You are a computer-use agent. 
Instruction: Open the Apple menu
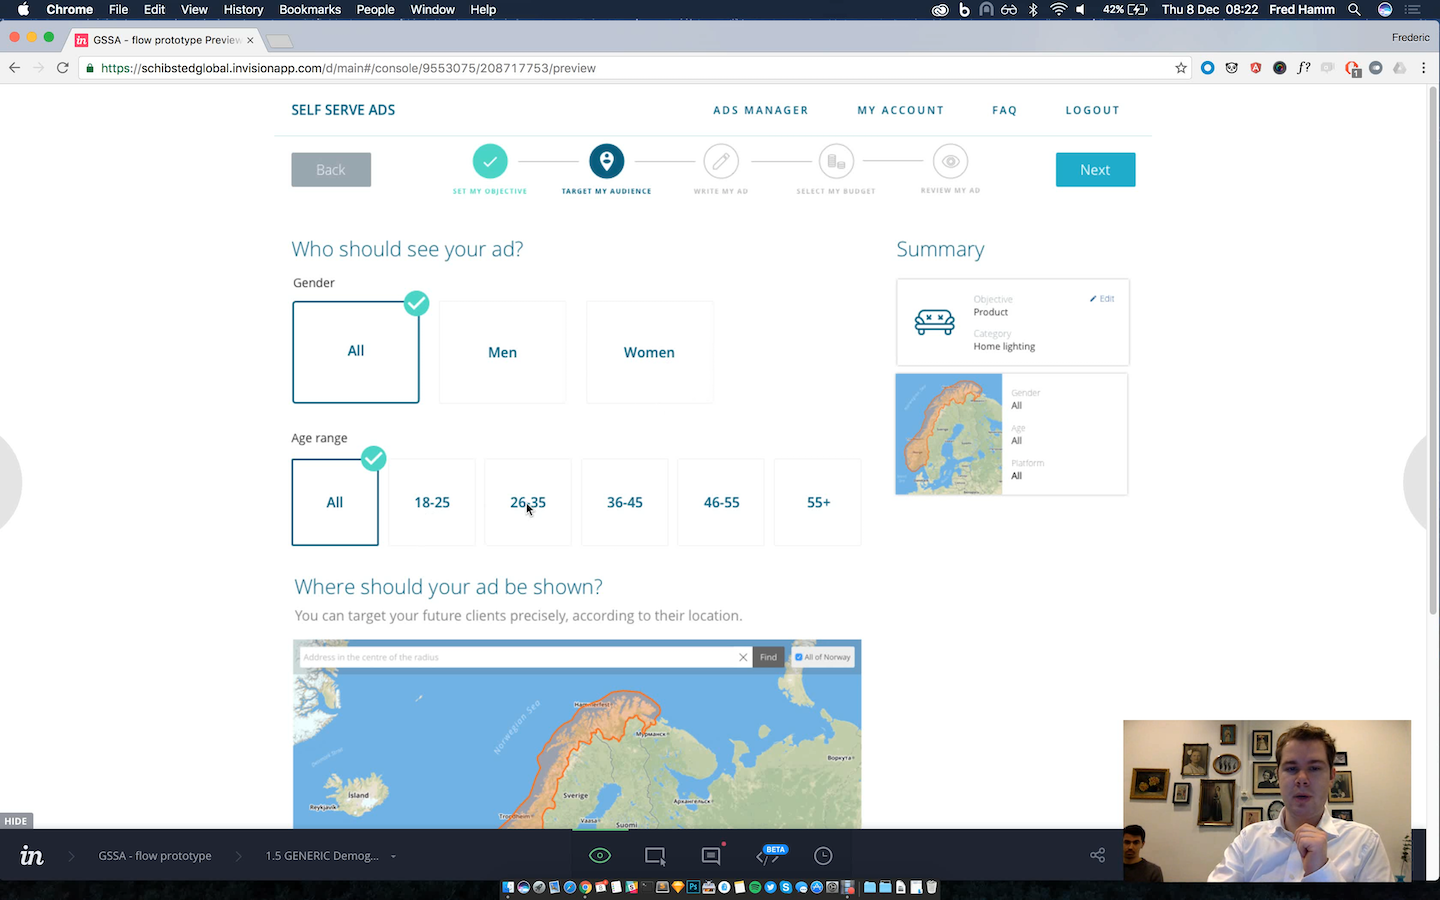tap(22, 9)
